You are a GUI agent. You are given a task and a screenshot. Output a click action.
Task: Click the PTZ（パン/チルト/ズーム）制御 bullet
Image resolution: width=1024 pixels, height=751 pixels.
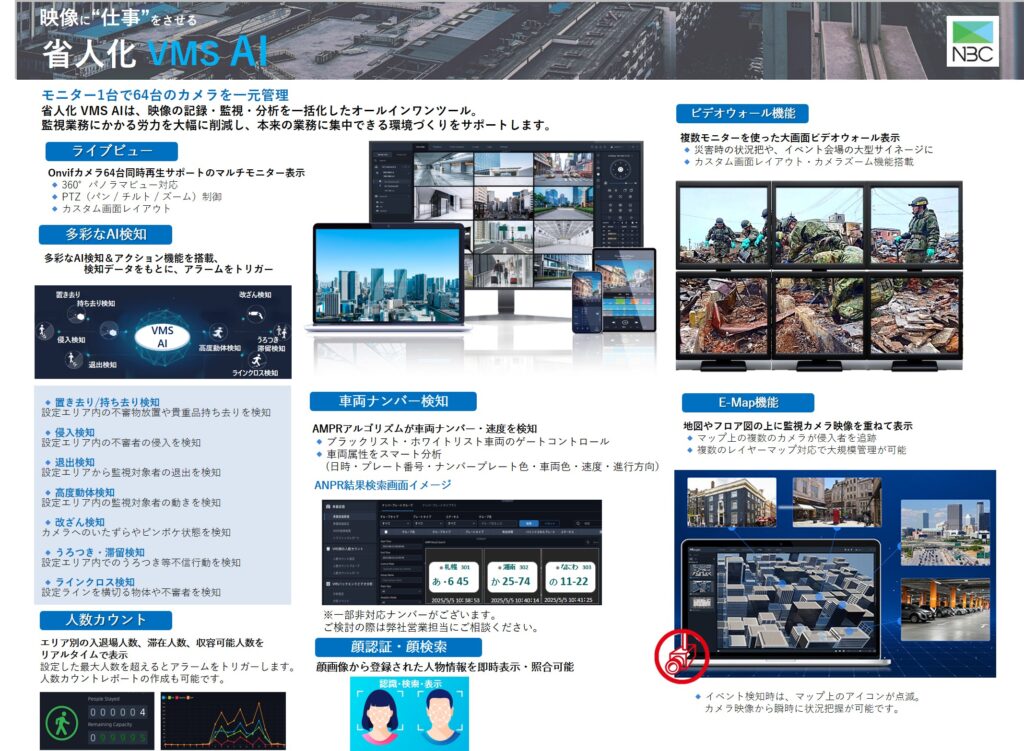(135, 197)
